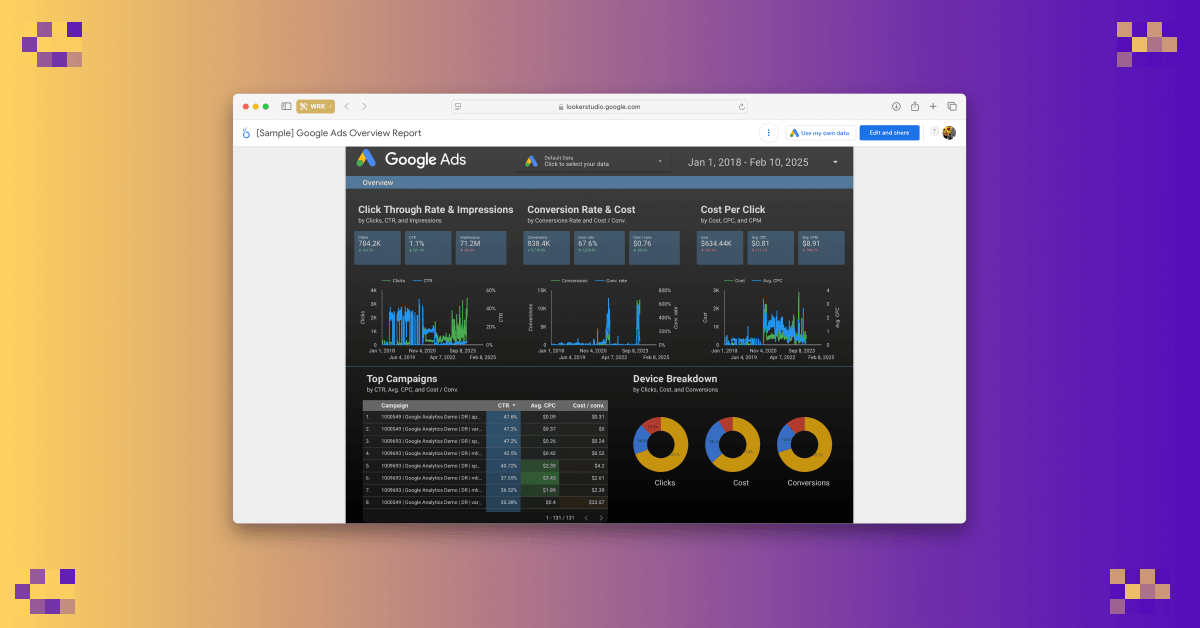Open the user account avatar

click(949, 133)
